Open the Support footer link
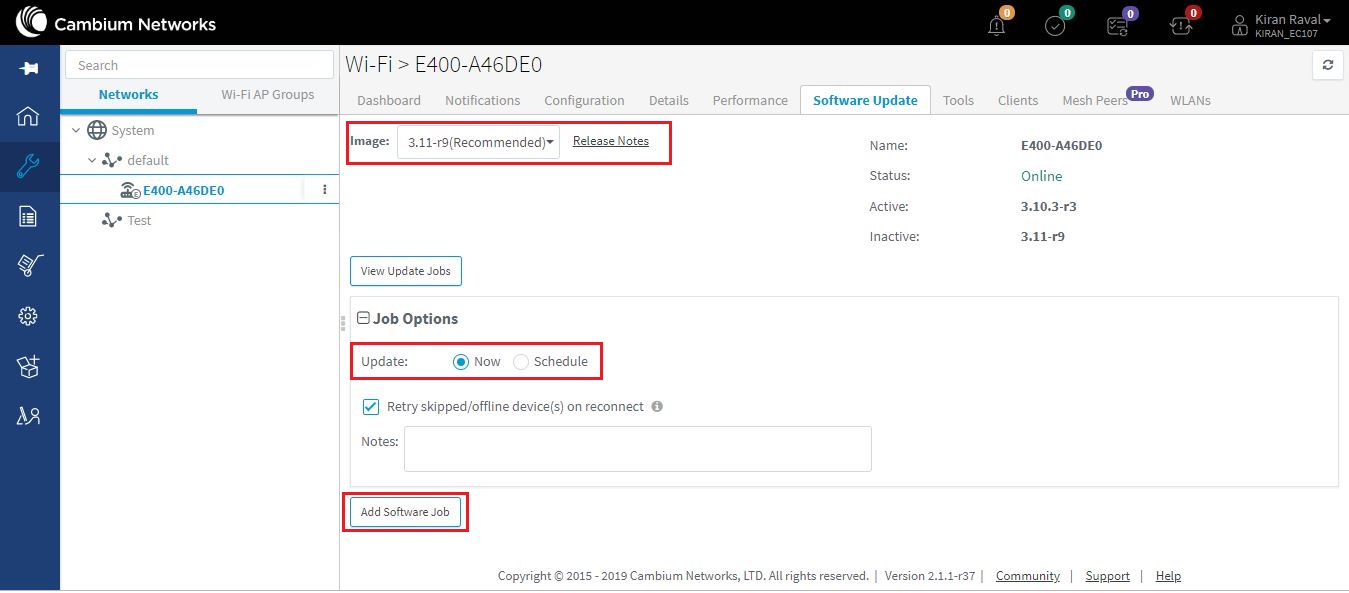Viewport: 1349px width, 593px height. (x=1108, y=576)
